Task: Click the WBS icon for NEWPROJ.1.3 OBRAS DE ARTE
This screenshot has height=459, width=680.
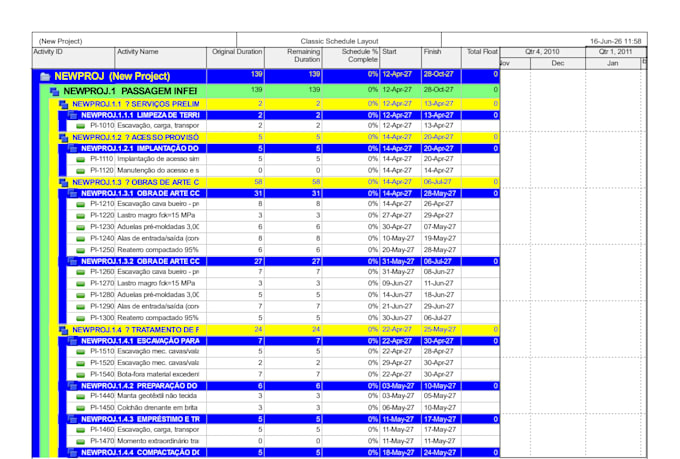Action: pyautogui.click(x=63, y=183)
